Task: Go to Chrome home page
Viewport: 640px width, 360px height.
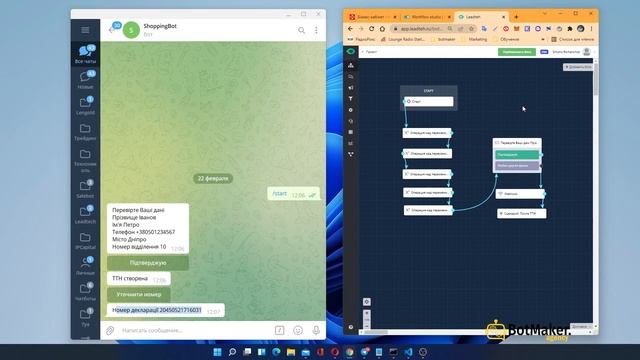Action: tap(382, 29)
